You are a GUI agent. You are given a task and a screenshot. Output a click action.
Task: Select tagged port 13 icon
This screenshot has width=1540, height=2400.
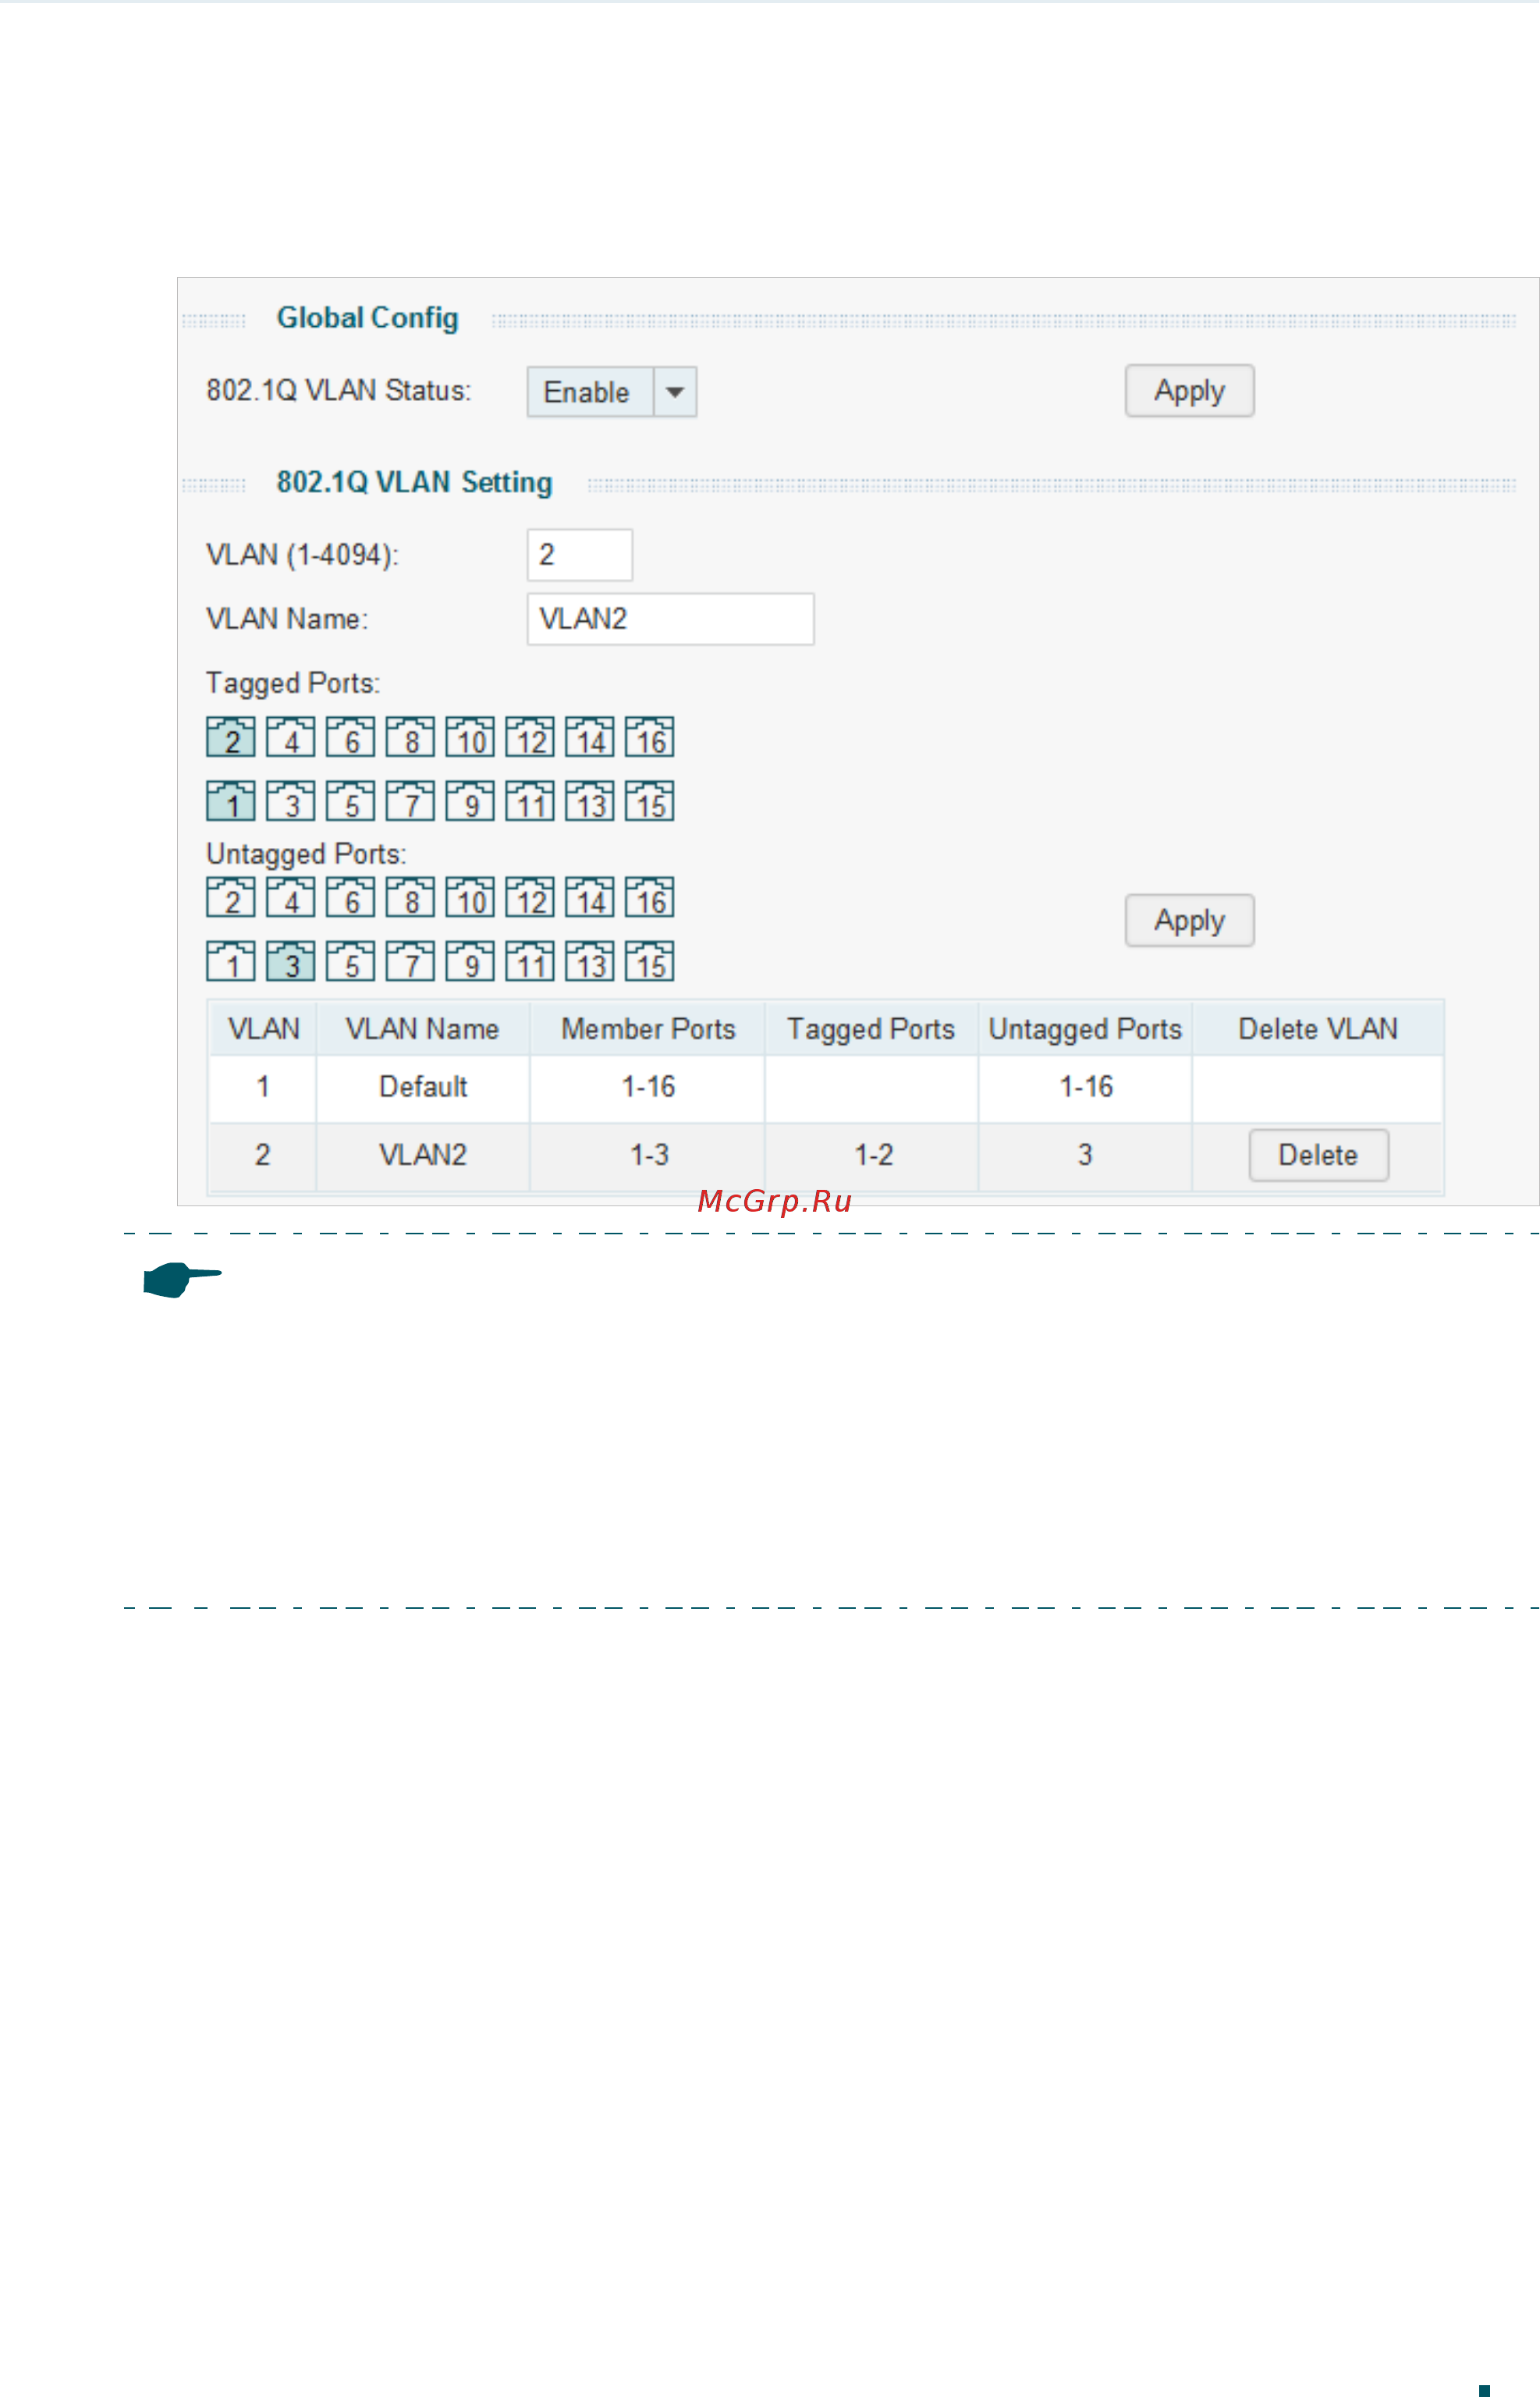pos(590,801)
